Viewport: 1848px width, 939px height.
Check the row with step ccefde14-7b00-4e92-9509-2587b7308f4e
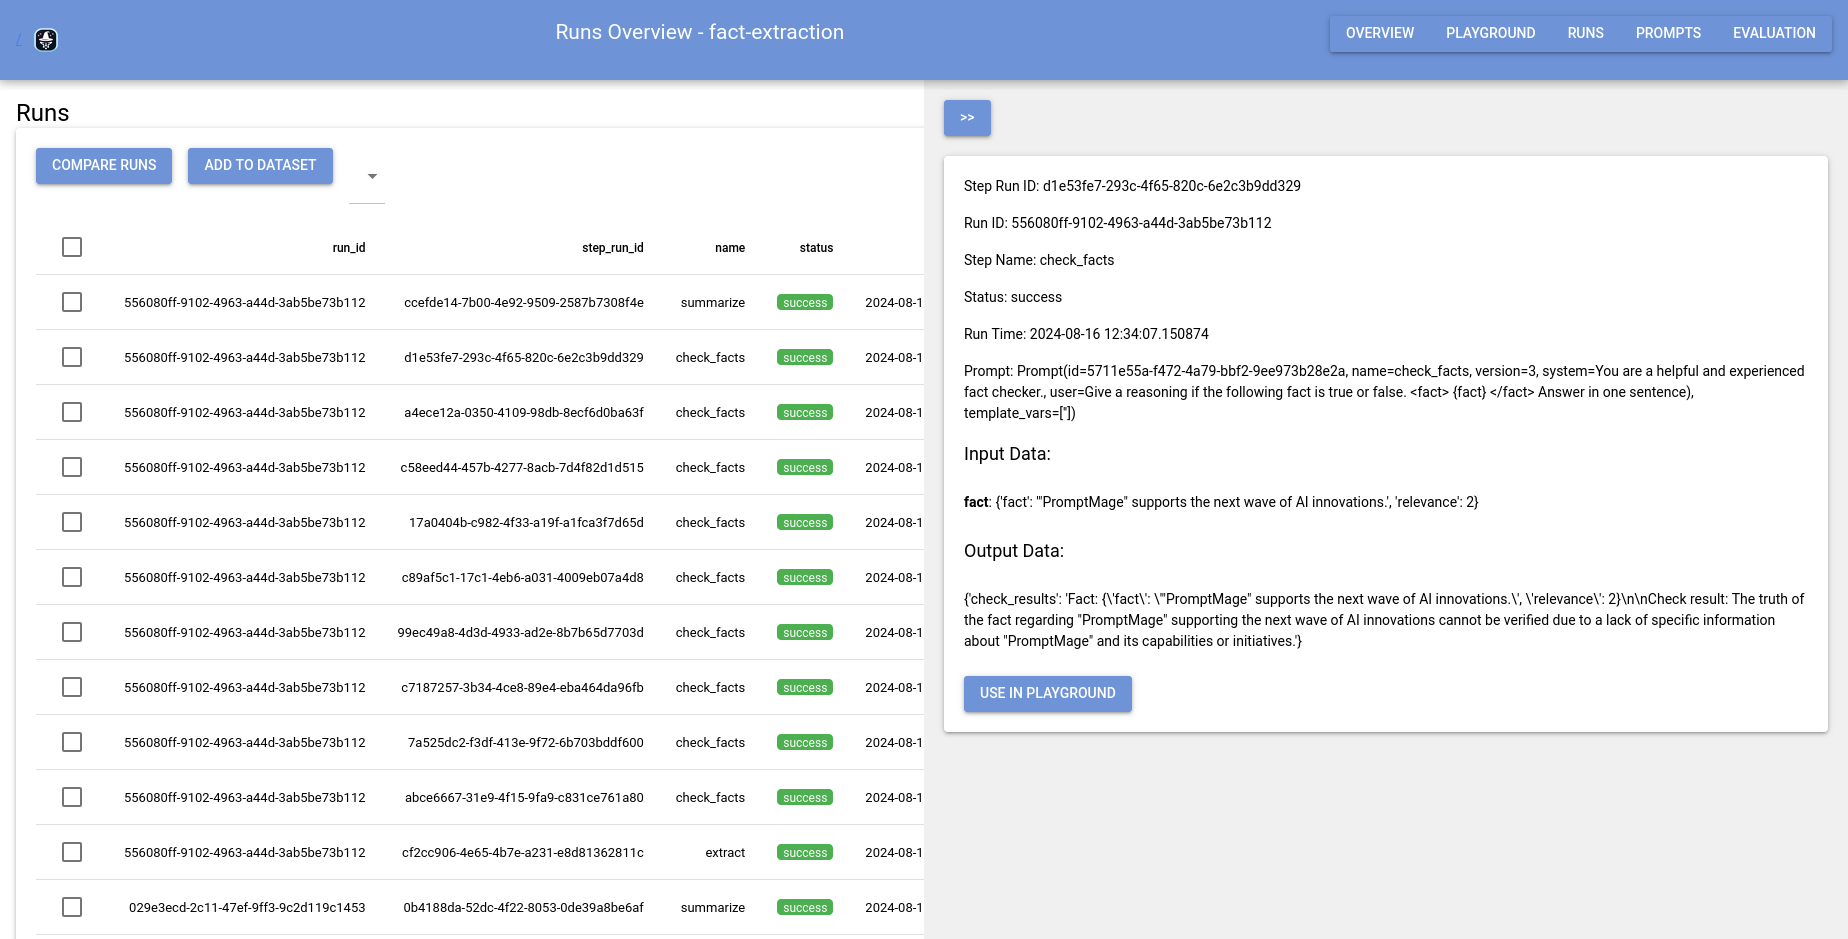click(x=72, y=302)
